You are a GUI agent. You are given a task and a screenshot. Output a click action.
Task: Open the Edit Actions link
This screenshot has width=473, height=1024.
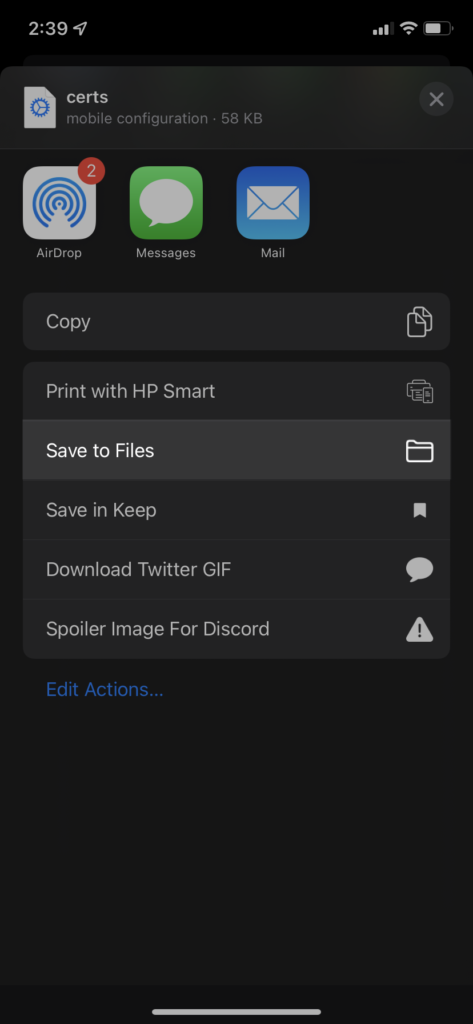point(105,690)
